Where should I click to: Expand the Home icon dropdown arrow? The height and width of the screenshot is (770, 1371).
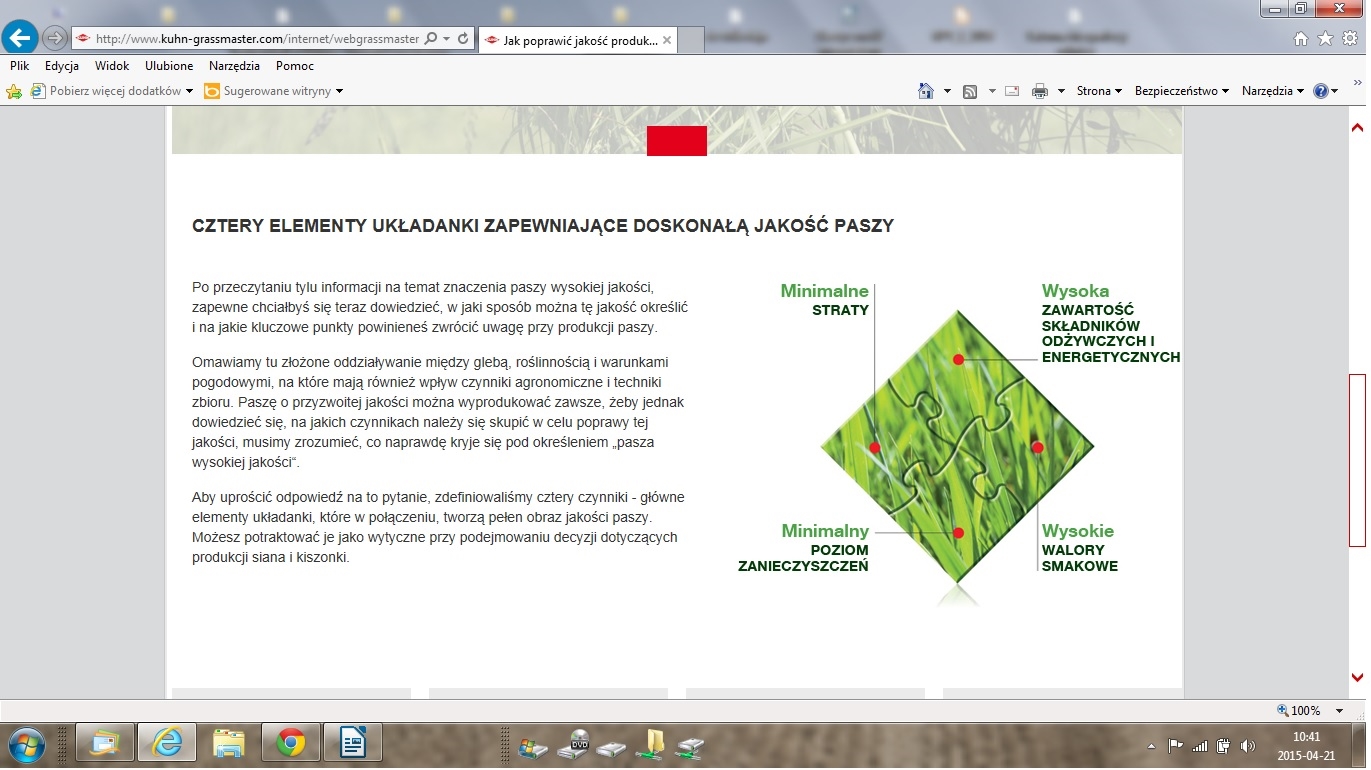tap(947, 91)
